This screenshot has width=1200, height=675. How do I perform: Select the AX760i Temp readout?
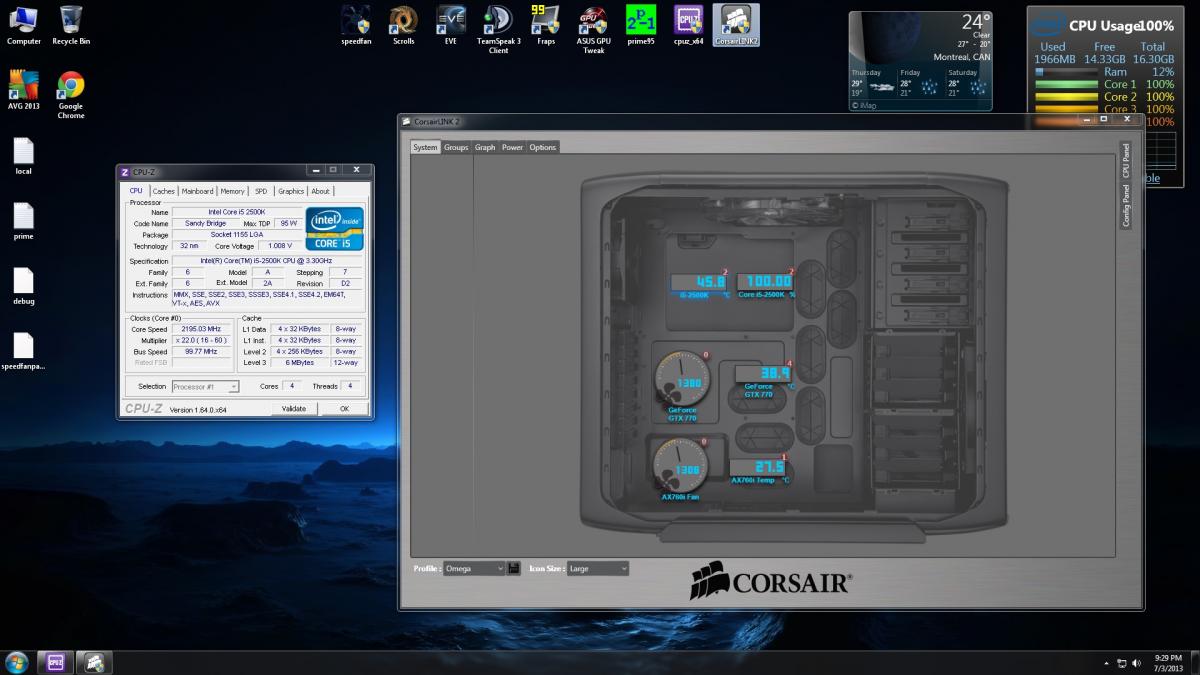click(x=759, y=471)
